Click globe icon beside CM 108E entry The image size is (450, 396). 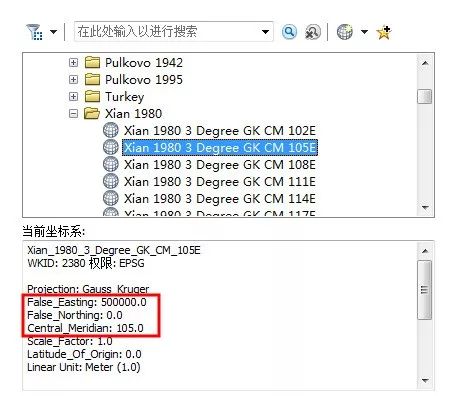coord(111,164)
